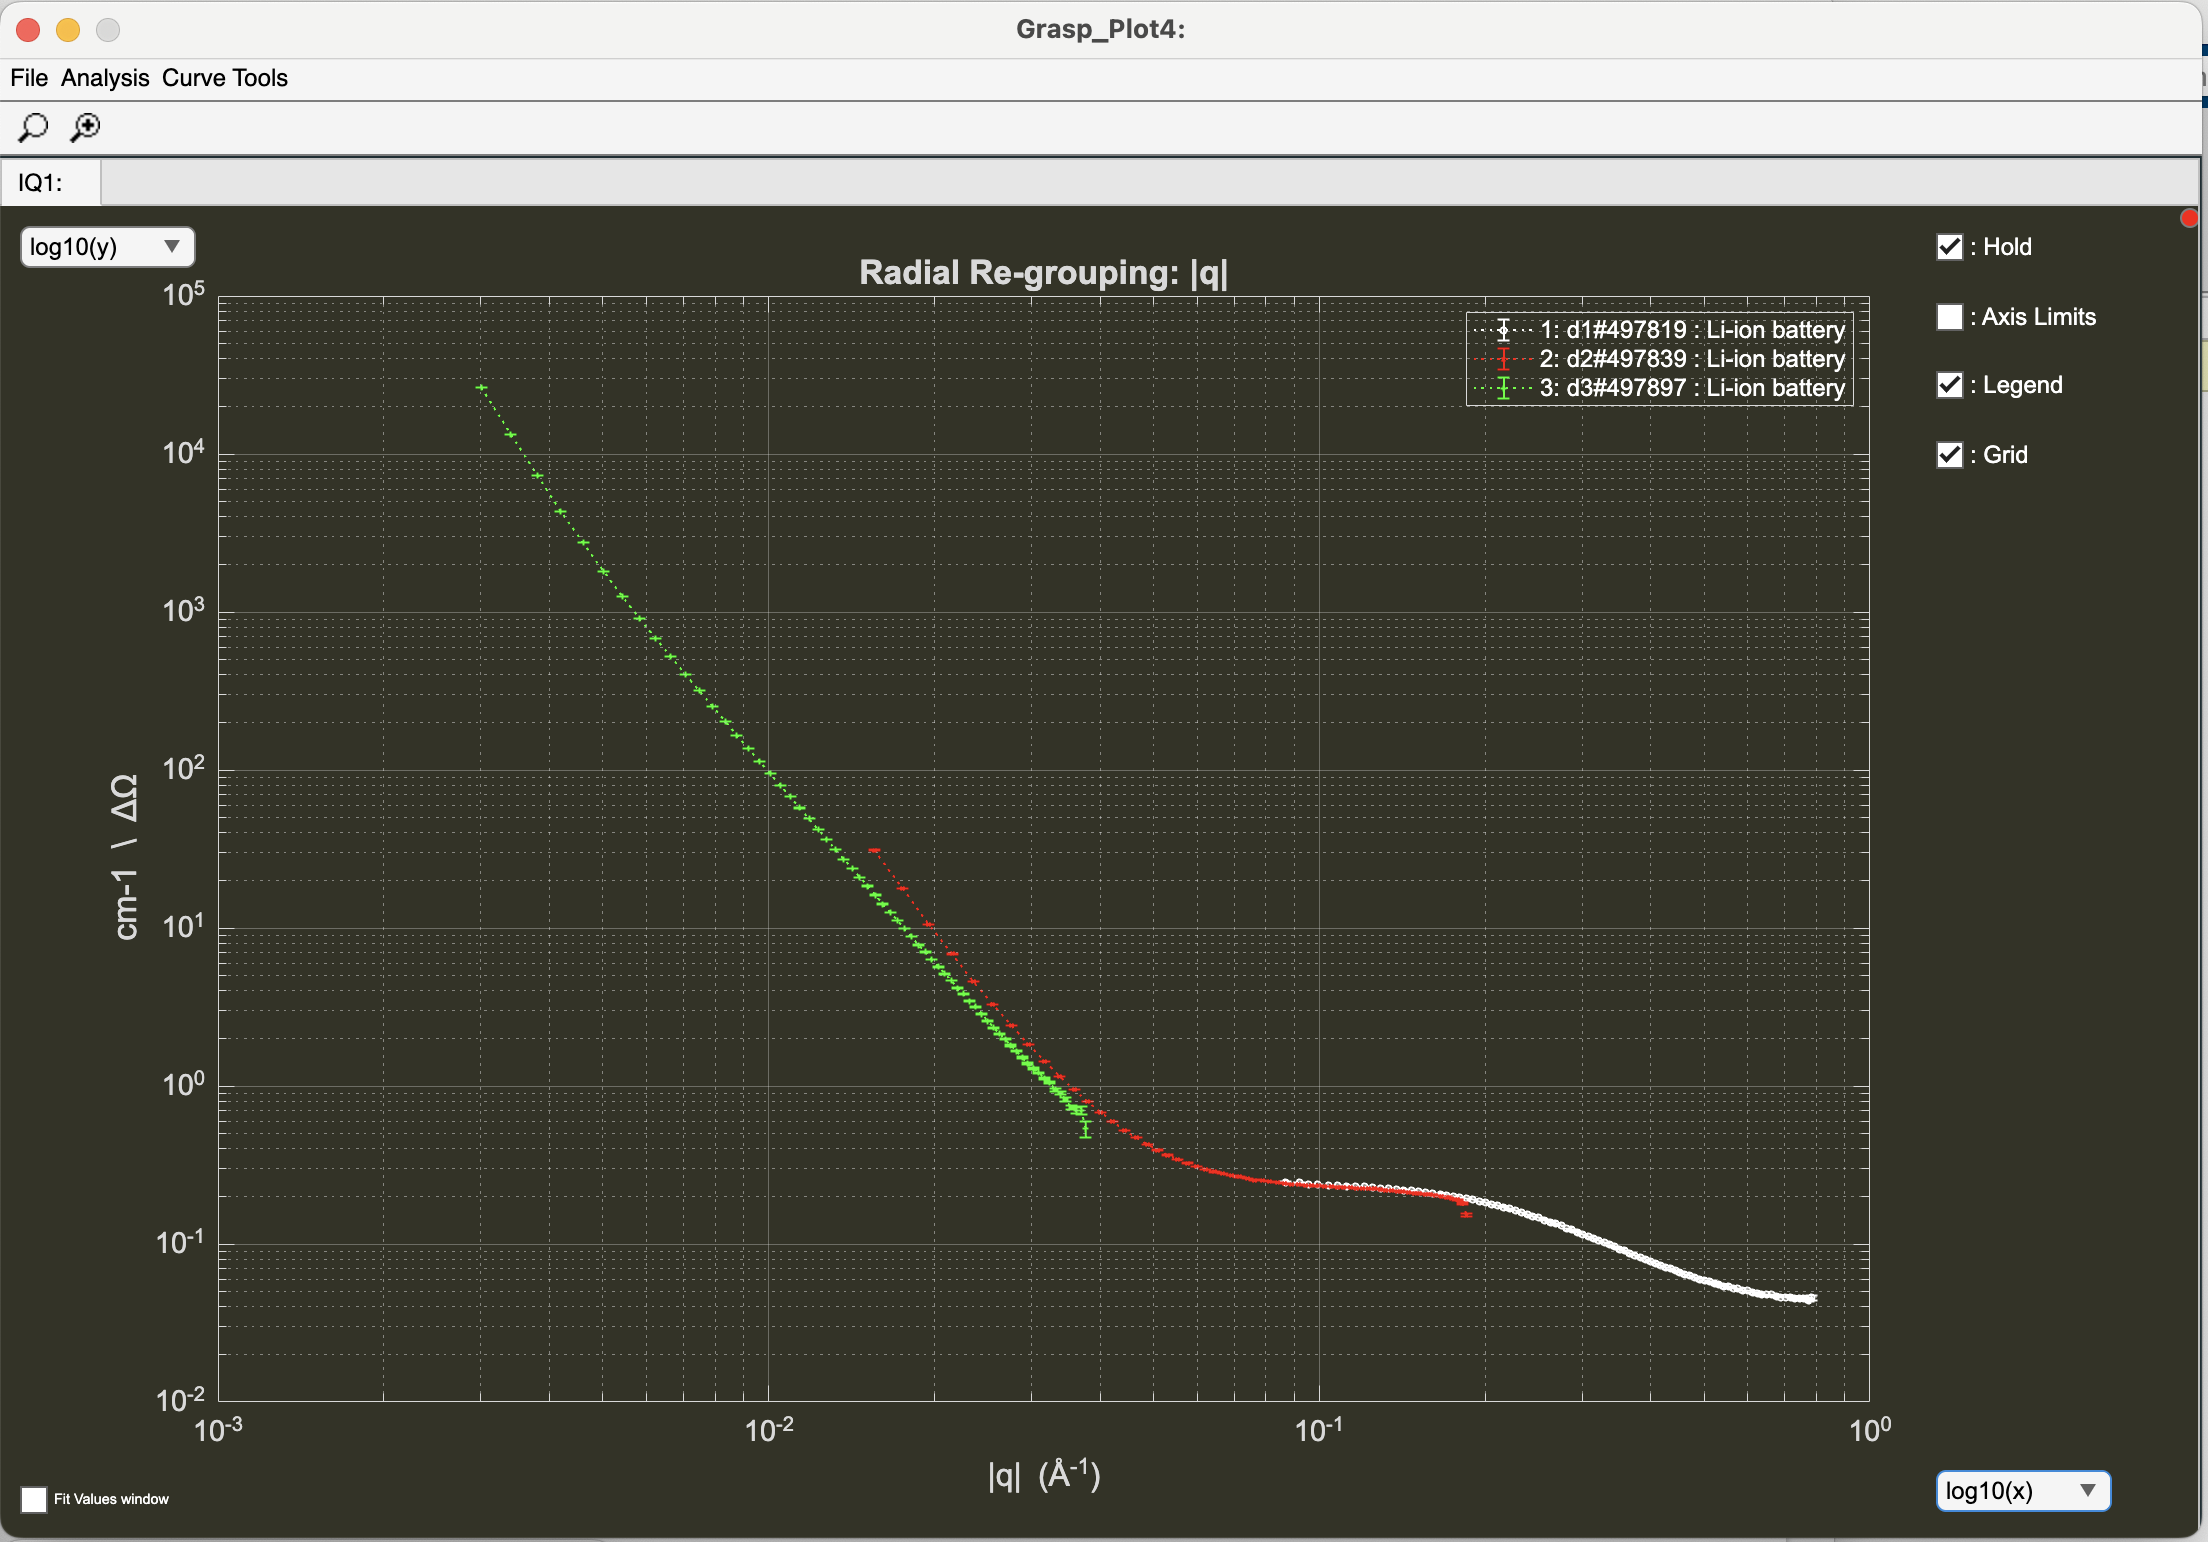Check the Fit Values window box
This screenshot has height=1542, width=2208.
[x=34, y=1499]
